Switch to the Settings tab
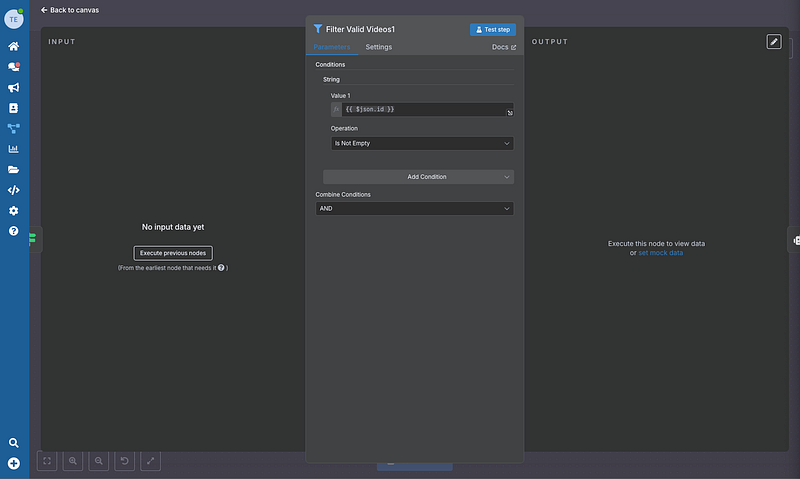Screen dimensions: 800x479 [378, 47]
